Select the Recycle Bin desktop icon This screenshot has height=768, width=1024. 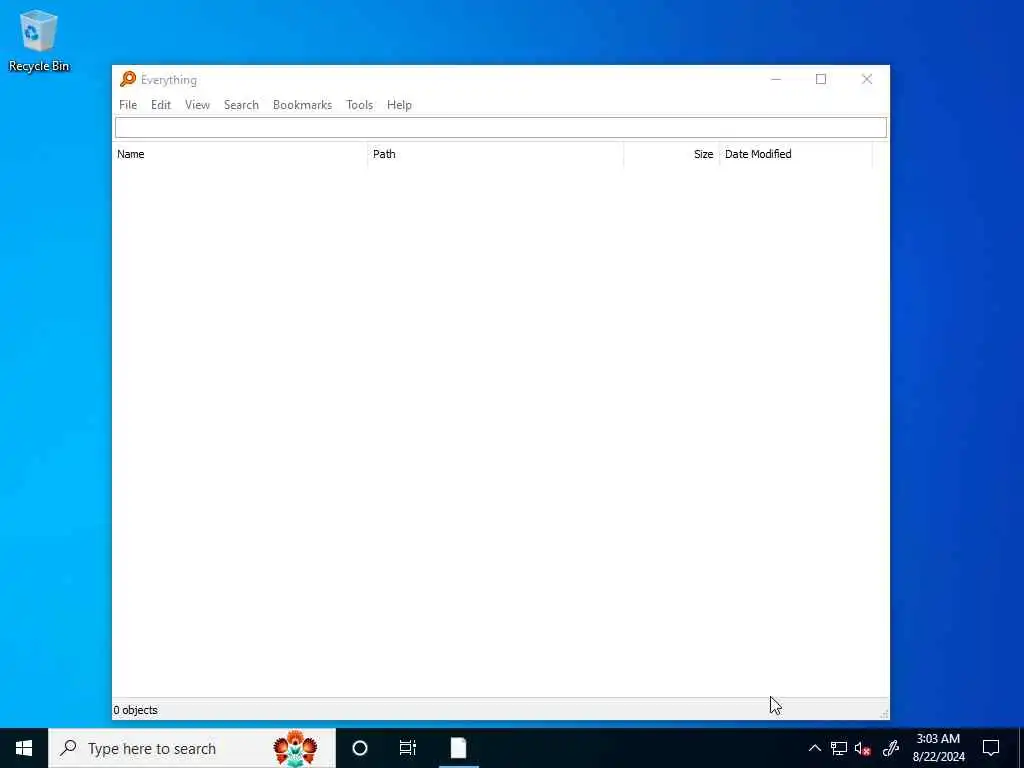pyautogui.click(x=39, y=40)
